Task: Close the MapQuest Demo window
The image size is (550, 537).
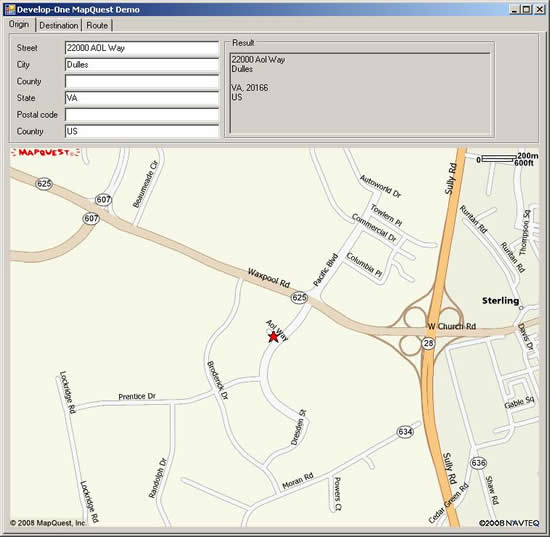Action: (x=539, y=10)
